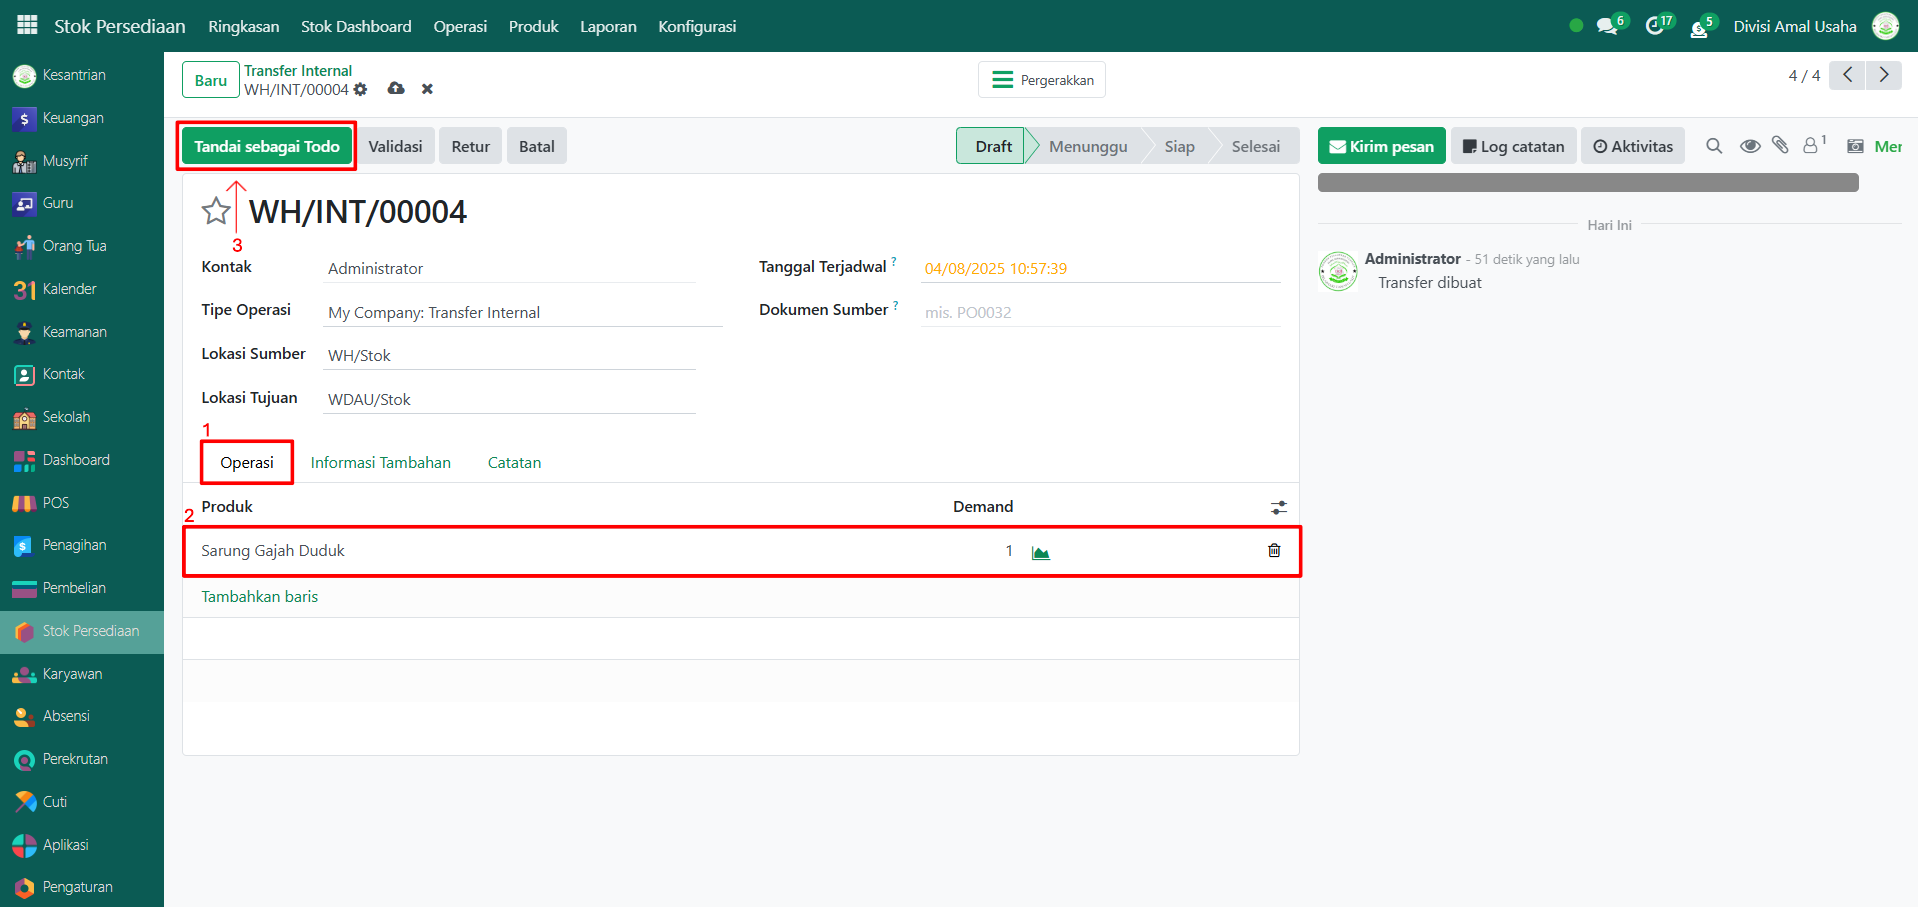Open the Tipe Operasi selection field
Viewport: 1918px width, 907px height.
point(522,313)
